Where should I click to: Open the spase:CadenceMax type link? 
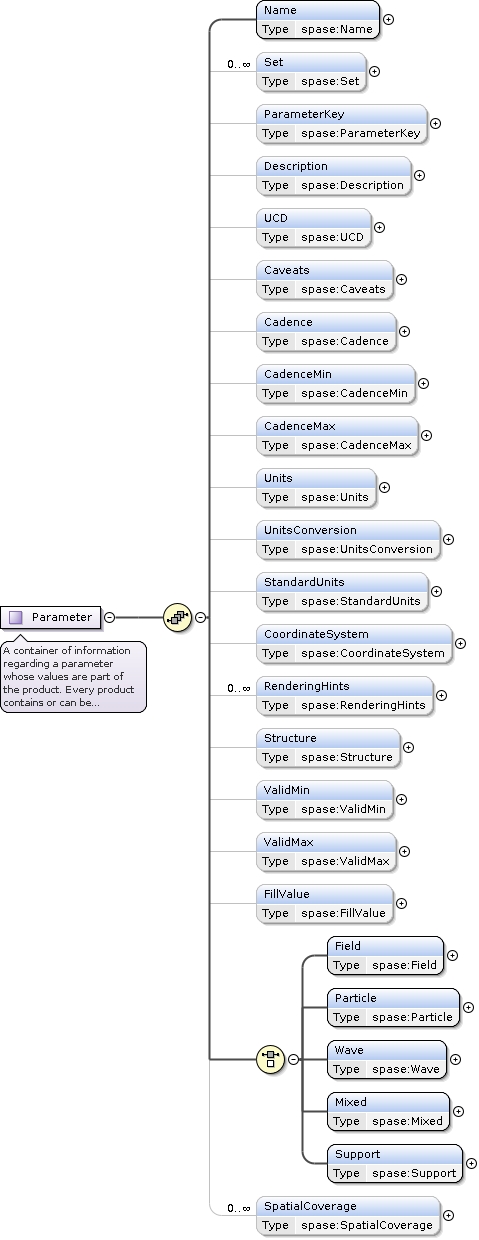pyautogui.click(x=356, y=445)
